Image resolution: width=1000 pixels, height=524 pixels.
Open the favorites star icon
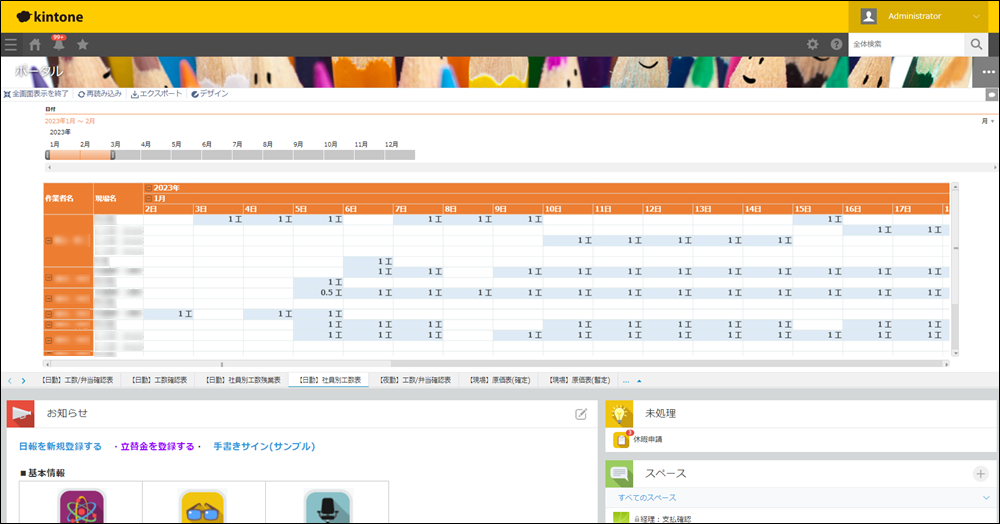click(x=82, y=45)
